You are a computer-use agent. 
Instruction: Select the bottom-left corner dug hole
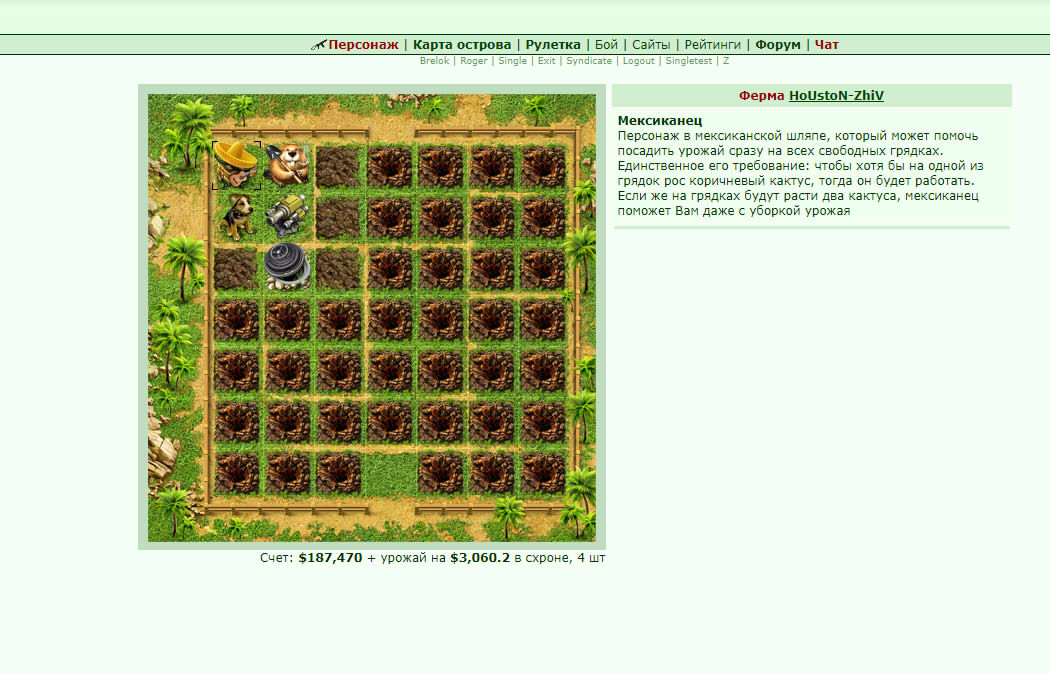[x=236, y=473]
